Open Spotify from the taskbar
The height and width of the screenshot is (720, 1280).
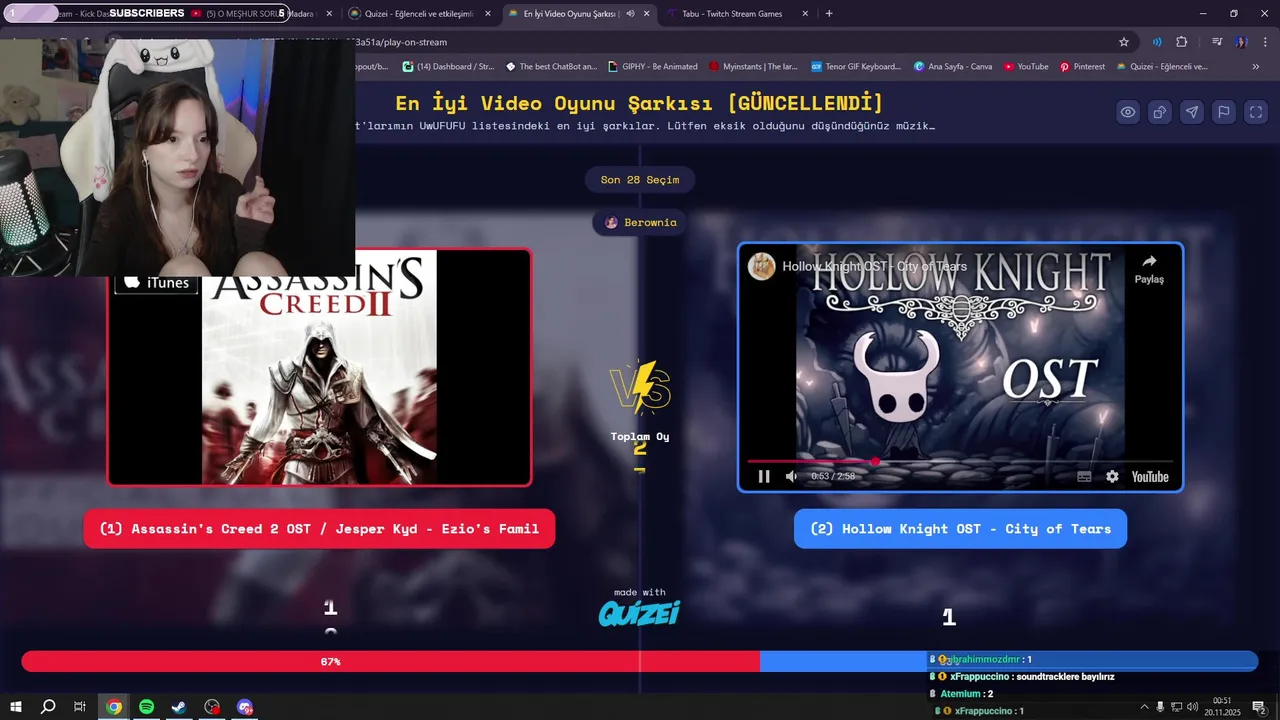[147, 707]
